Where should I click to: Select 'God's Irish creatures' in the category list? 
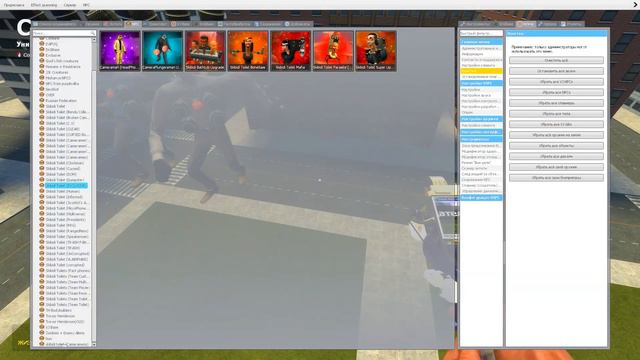click(62, 61)
